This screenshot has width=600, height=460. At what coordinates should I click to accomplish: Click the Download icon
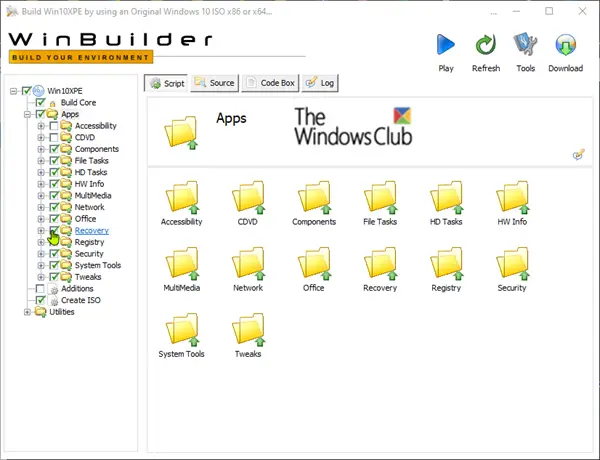click(x=566, y=44)
